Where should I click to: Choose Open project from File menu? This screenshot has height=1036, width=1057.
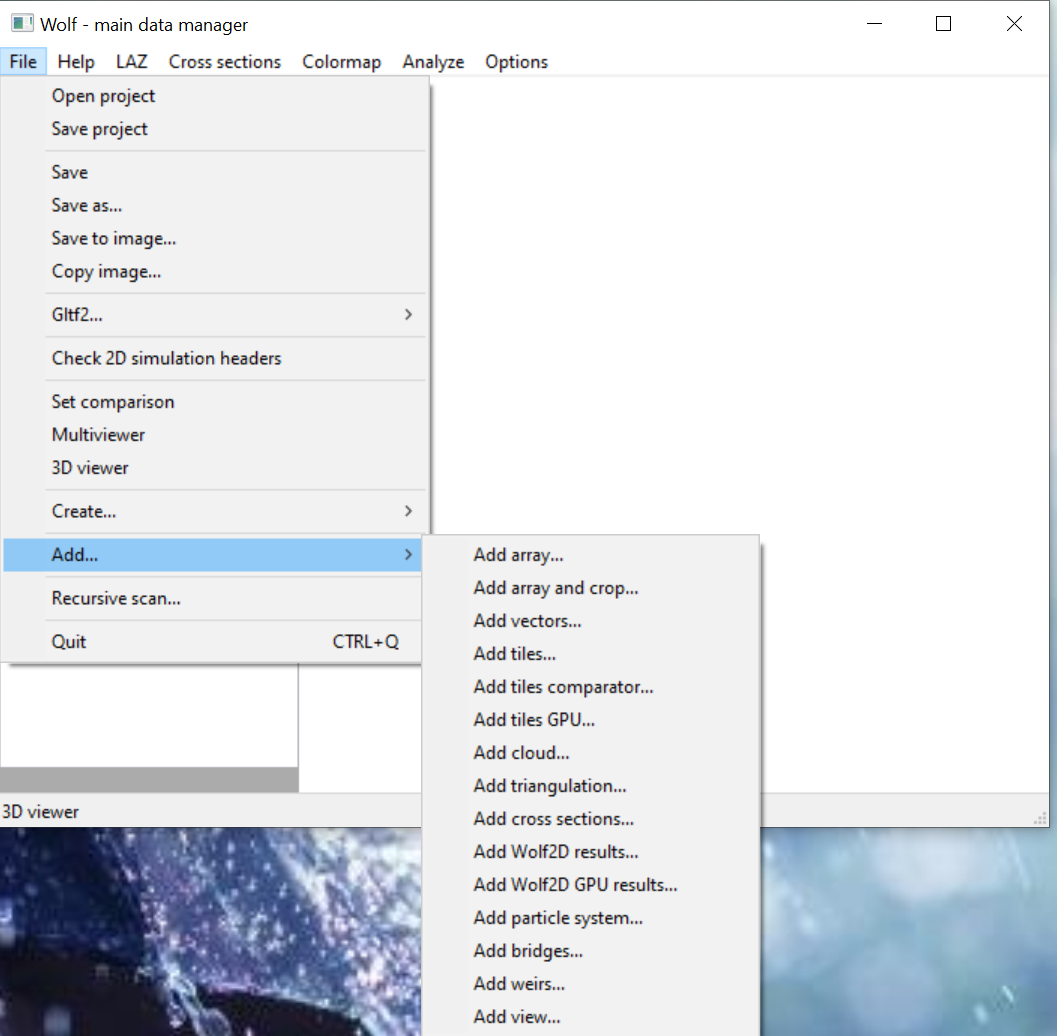point(104,96)
